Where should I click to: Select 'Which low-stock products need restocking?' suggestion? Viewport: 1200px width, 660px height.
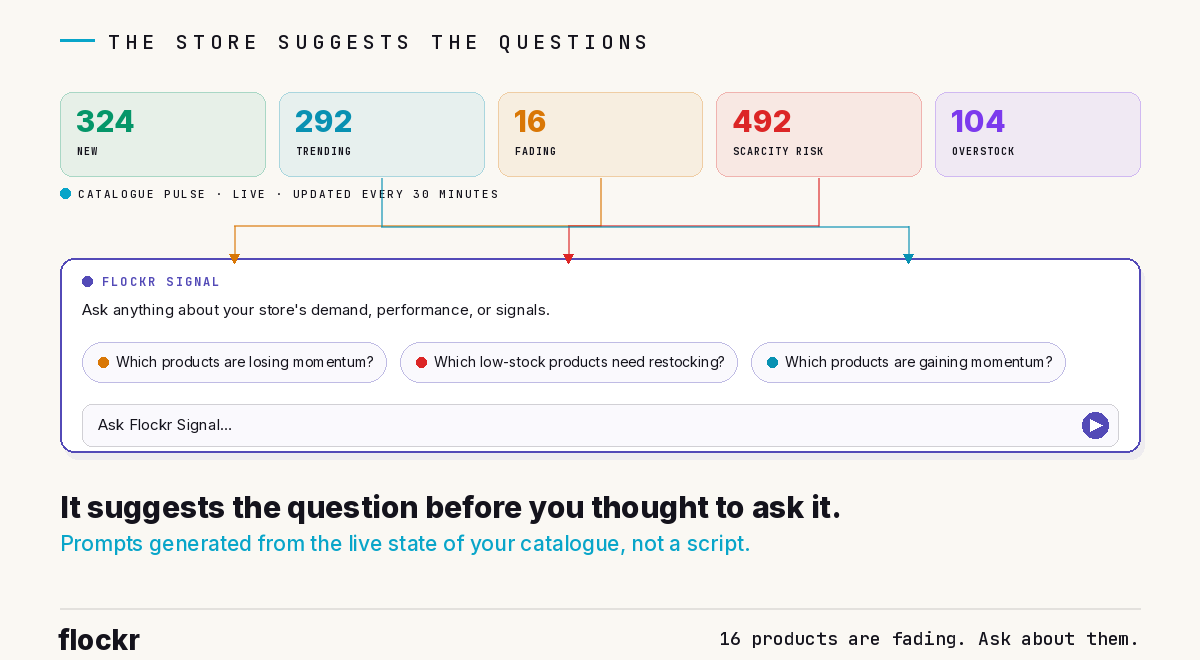click(569, 362)
